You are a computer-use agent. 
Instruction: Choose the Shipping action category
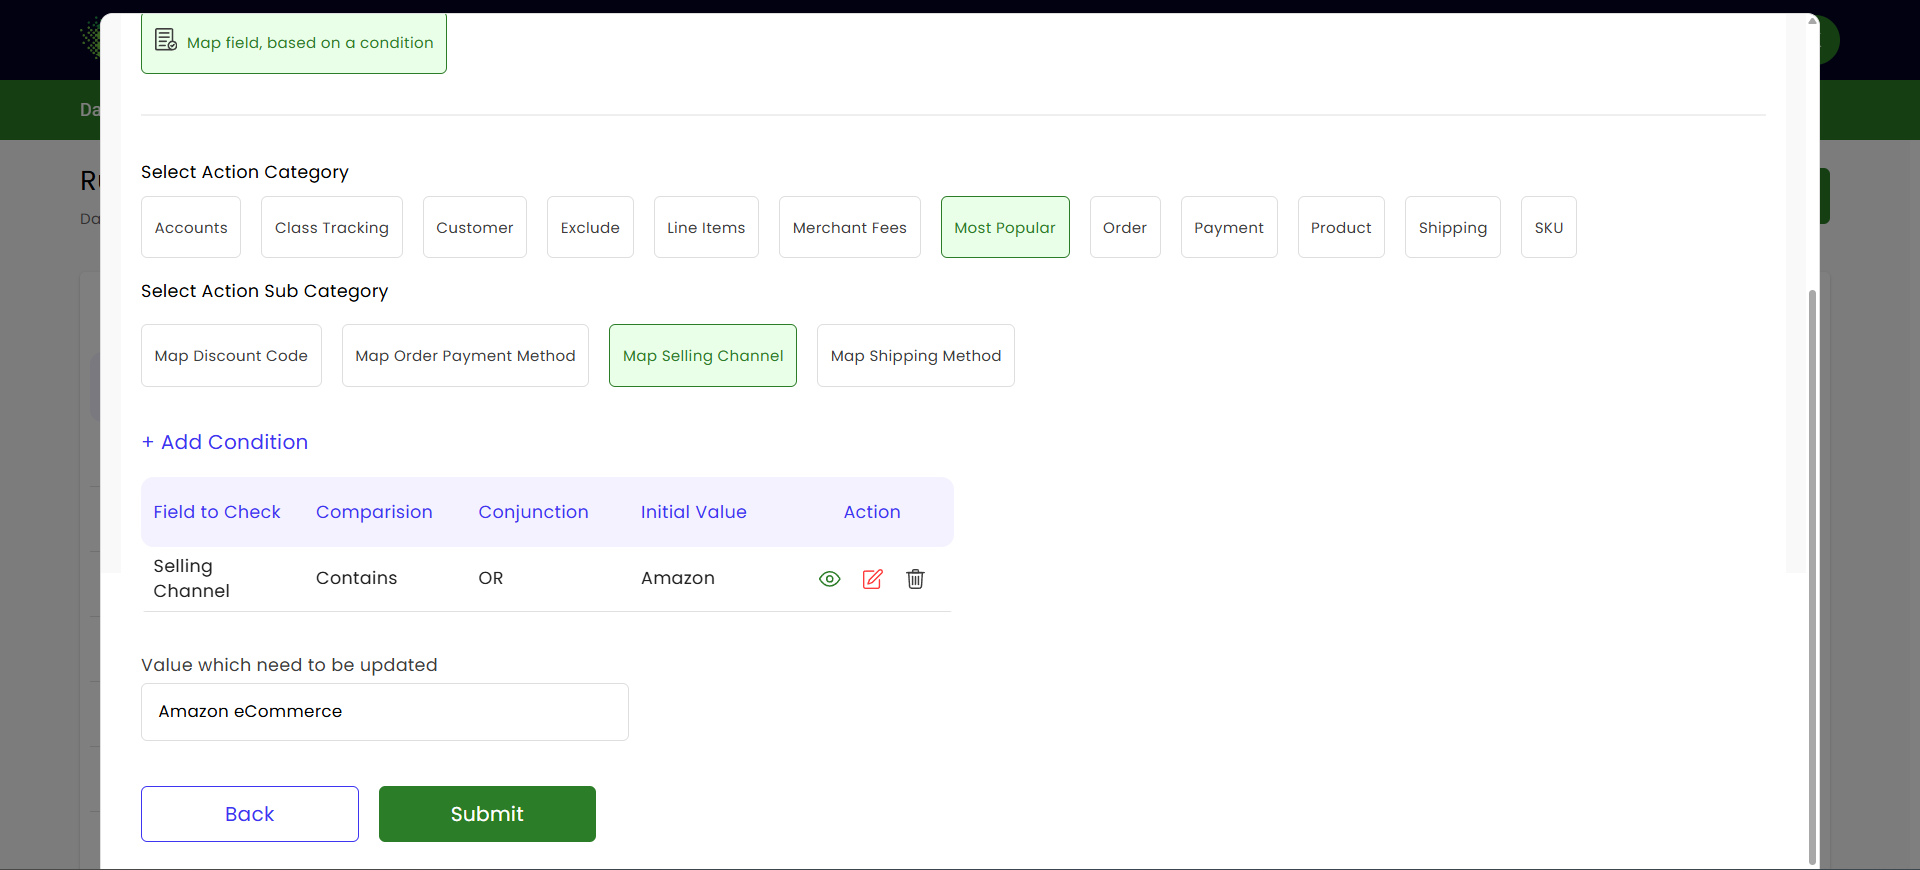pos(1452,227)
